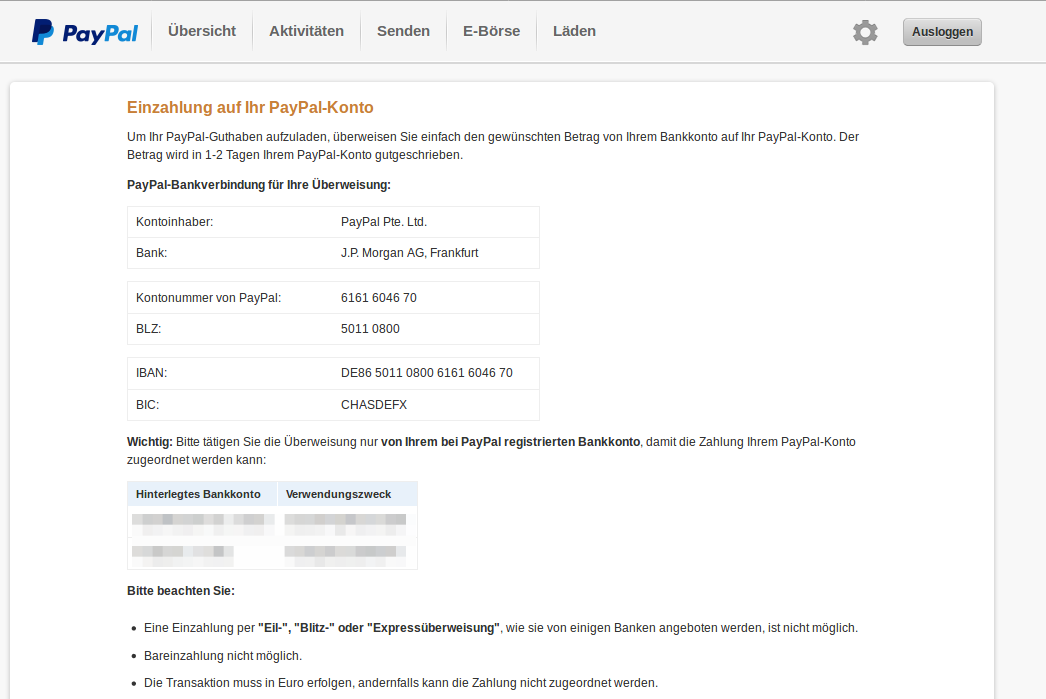This screenshot has height=699, width=1046.
Task: Click the PayPal-Bankverbindung für Ihre Überweisung heading
Action: (x=259, y=185)
